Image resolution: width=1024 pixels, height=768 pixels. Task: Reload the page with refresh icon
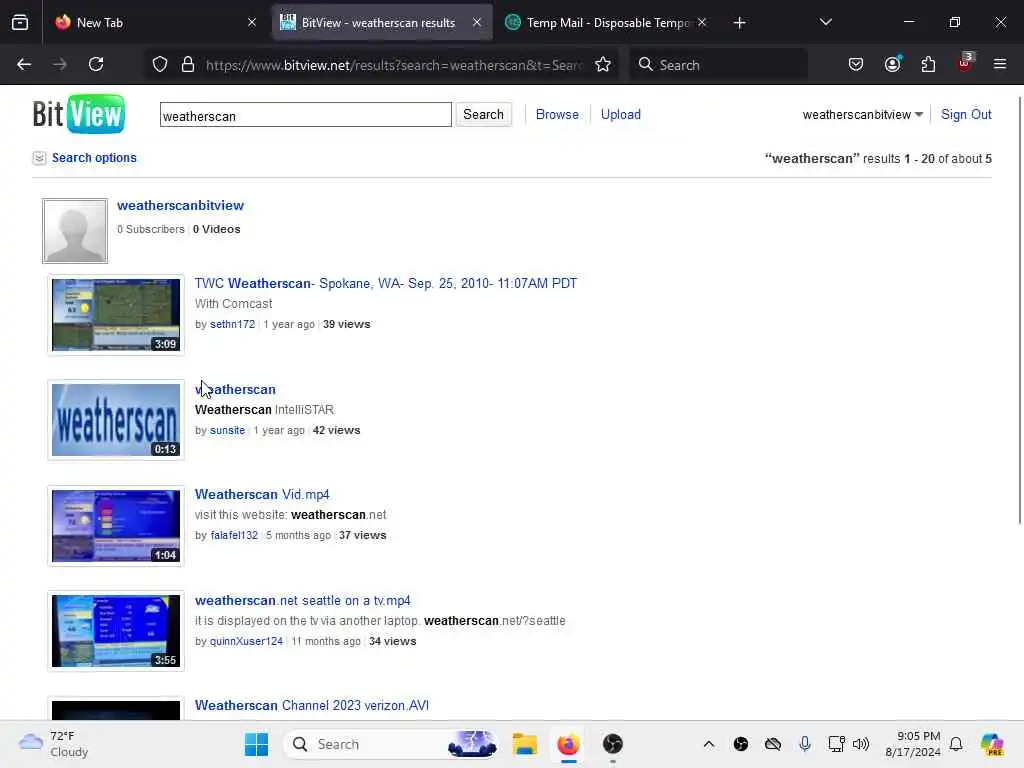click(x=96, y=64)
